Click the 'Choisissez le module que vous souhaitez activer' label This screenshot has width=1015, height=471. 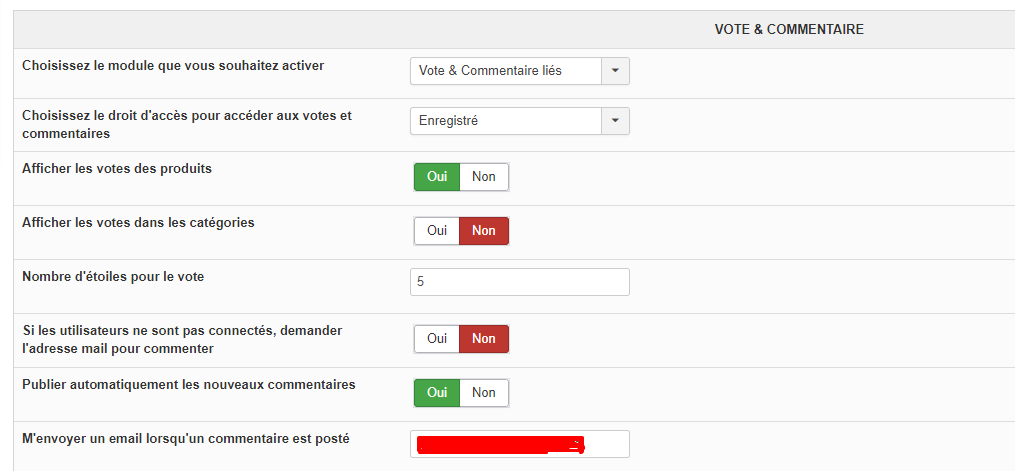click(x=173, y=66)
